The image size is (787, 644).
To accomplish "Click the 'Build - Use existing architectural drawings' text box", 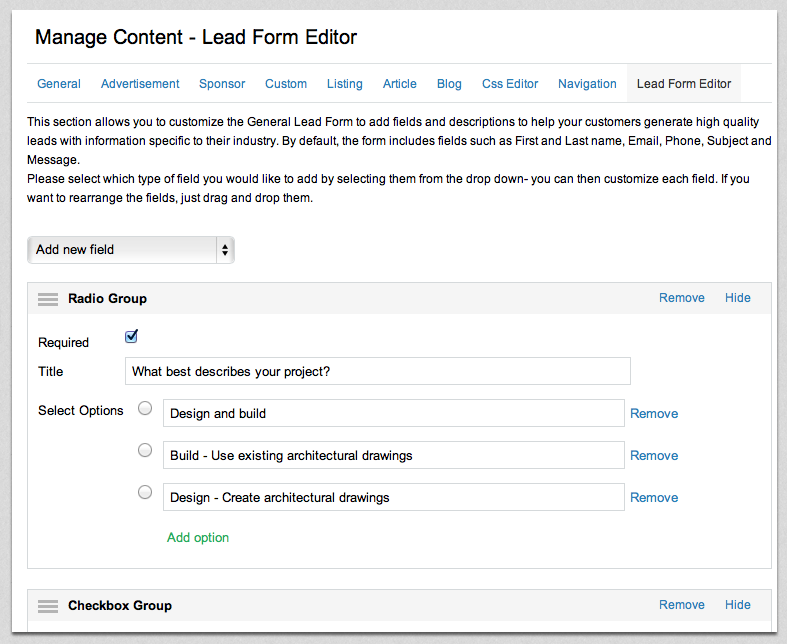I will [x=393, y=456].
